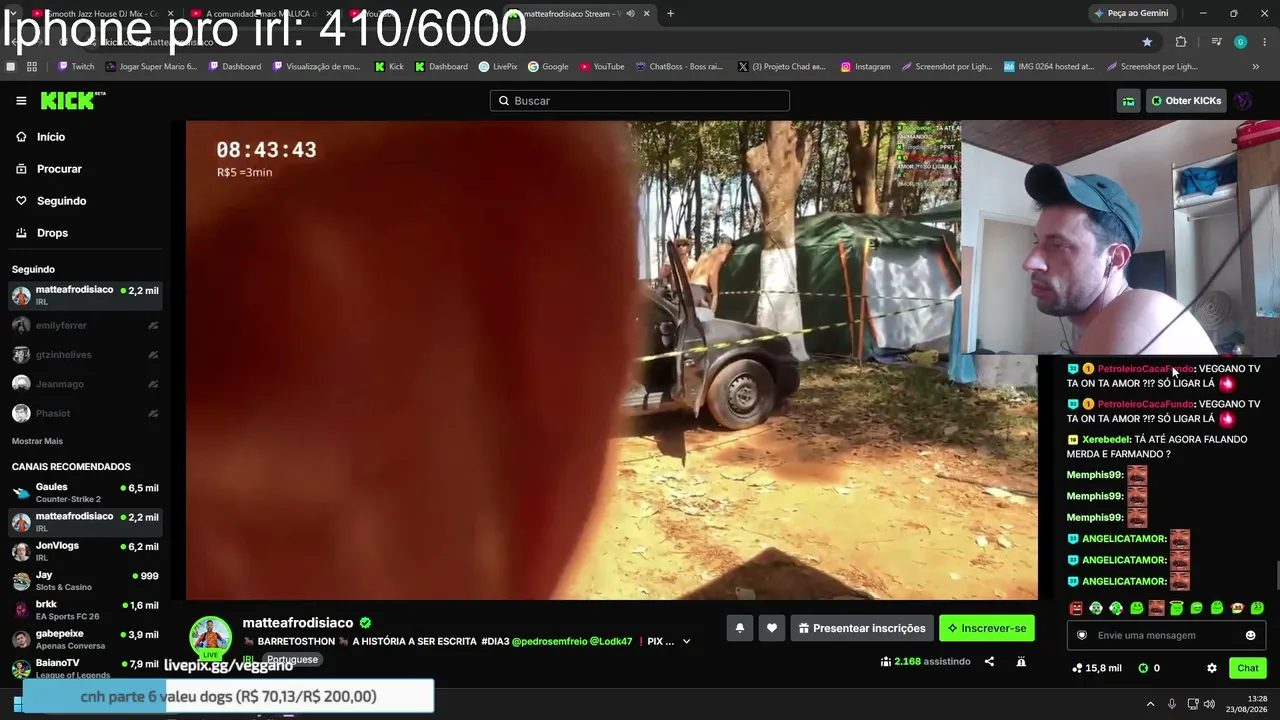Click the 15,8 mil channel points counter
The height and width of the screenshot is (720, 1280).
1097,668
